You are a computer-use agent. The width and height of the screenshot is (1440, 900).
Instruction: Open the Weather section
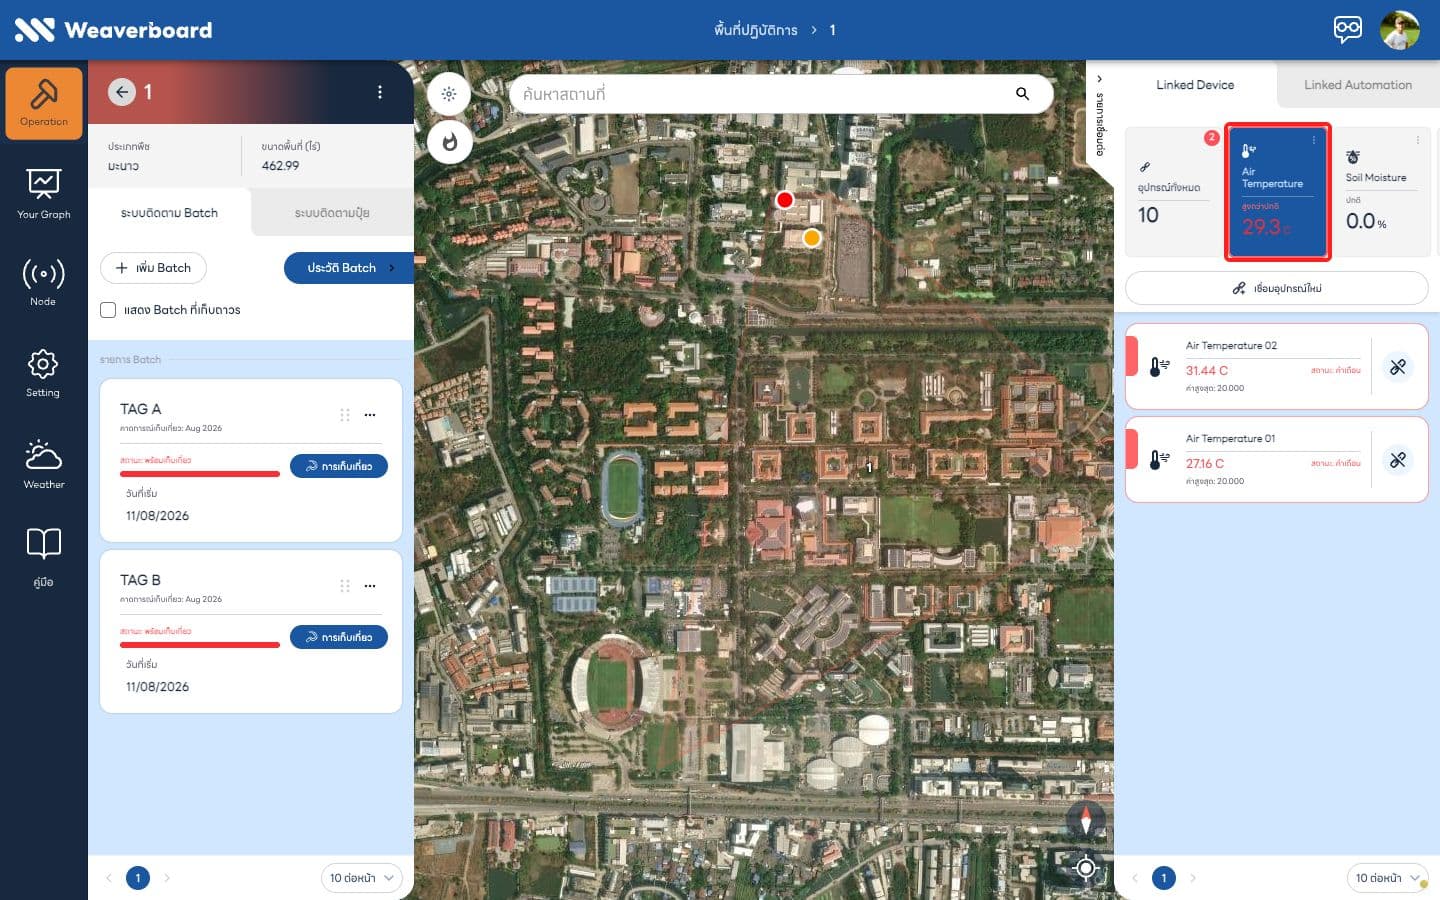click(44, 465)
